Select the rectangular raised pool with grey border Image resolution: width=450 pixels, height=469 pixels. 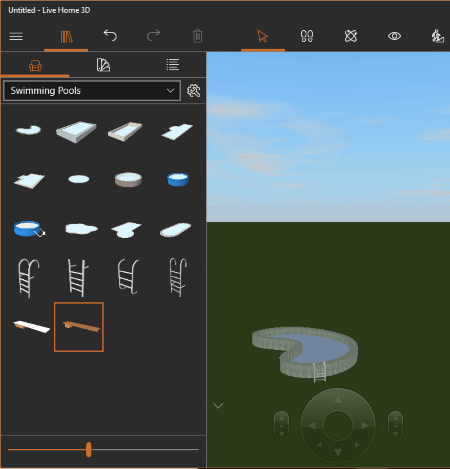[76, 132]
